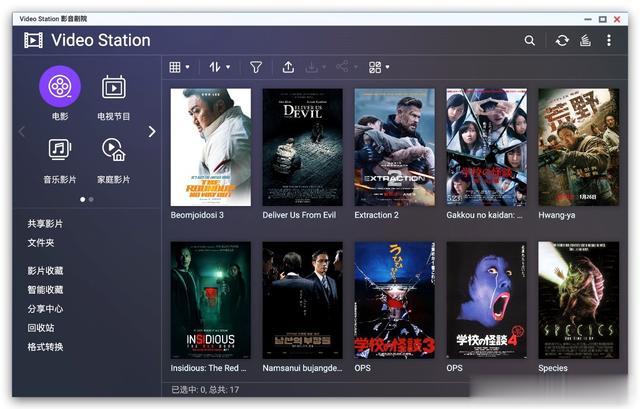The width and height of the screenshot is (640, 409).
Task: Open the three-dot more options menu
Action: (x=609, y=40)
